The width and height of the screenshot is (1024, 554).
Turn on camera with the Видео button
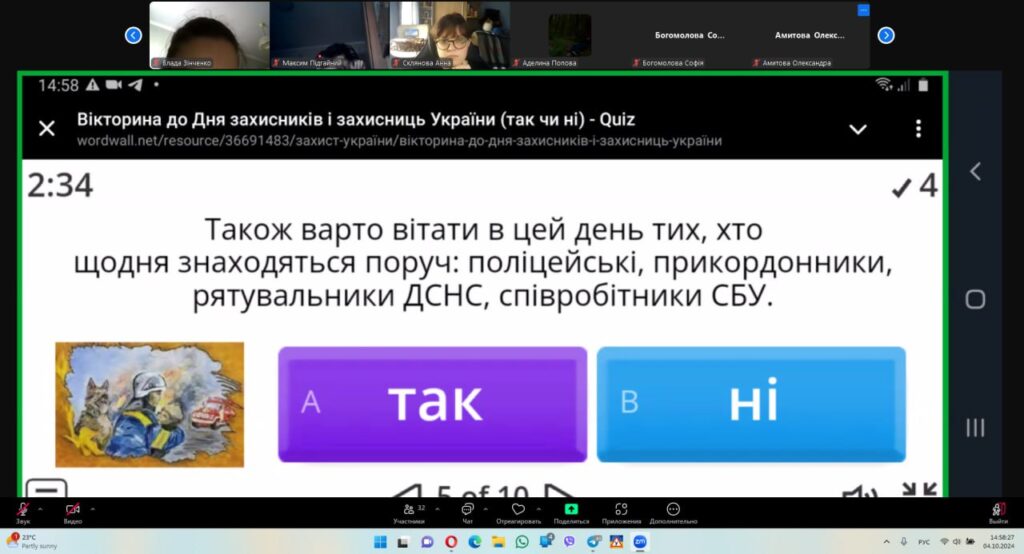click(72, 512)
